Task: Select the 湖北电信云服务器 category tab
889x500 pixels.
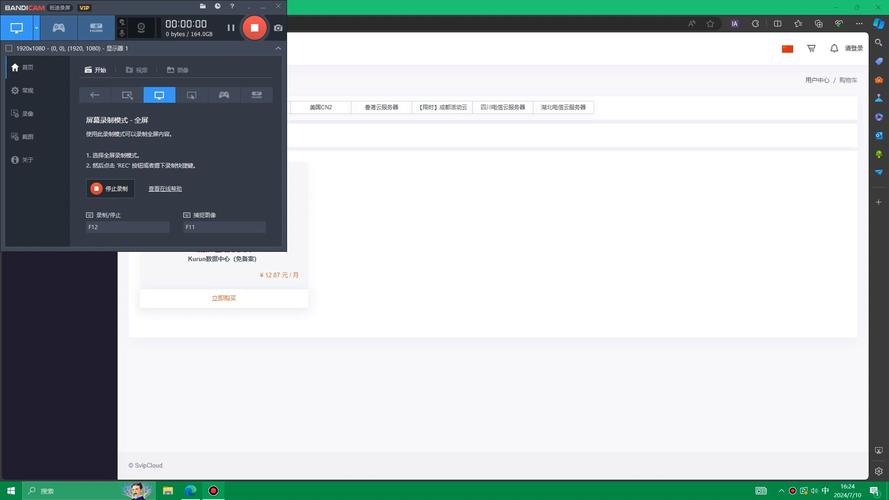Action: [564, 107]
